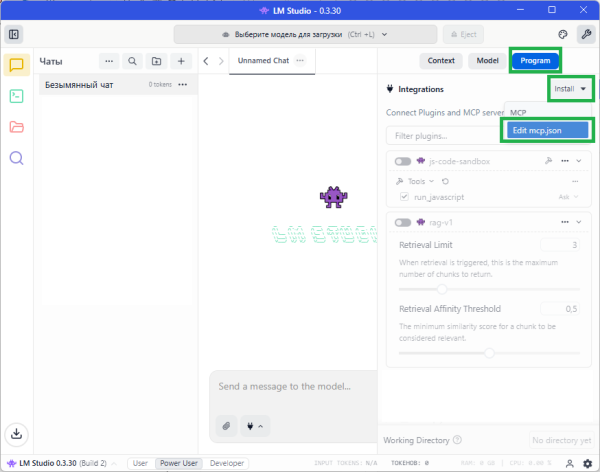Open the Install dropdown
Viewport: 600px width, 472px height.
570,89
